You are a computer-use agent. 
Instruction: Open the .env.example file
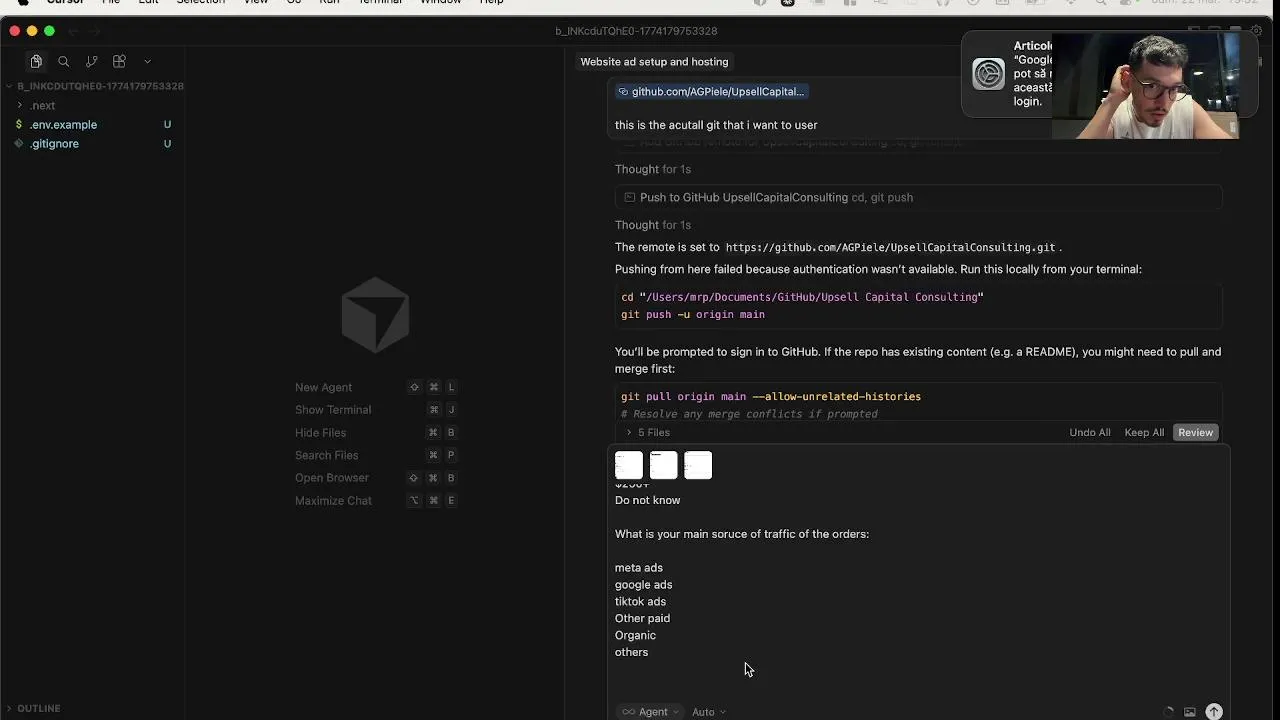[63, 124]
